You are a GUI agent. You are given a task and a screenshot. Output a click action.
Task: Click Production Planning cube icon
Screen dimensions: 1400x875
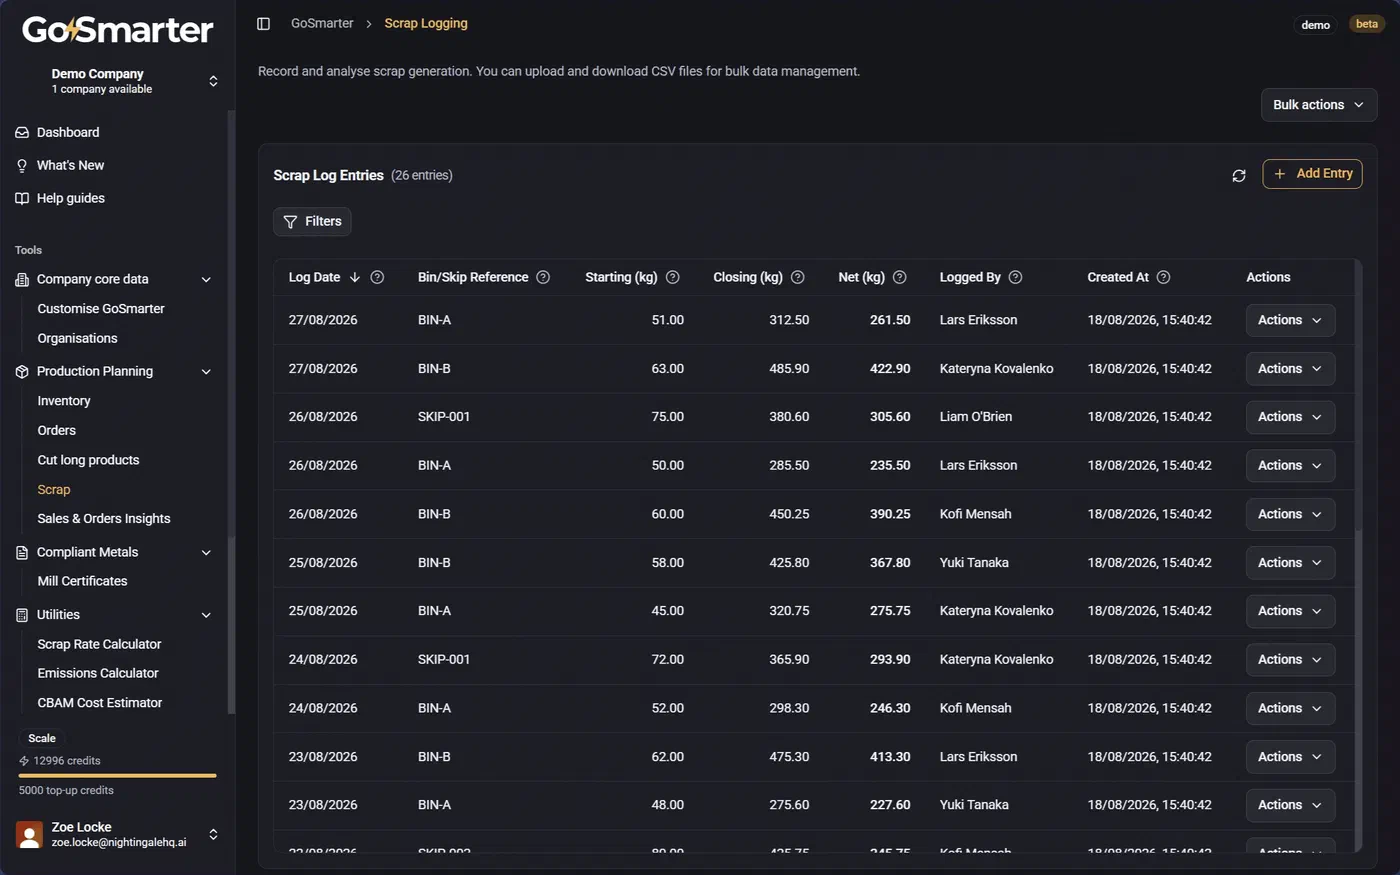point(22,372)
